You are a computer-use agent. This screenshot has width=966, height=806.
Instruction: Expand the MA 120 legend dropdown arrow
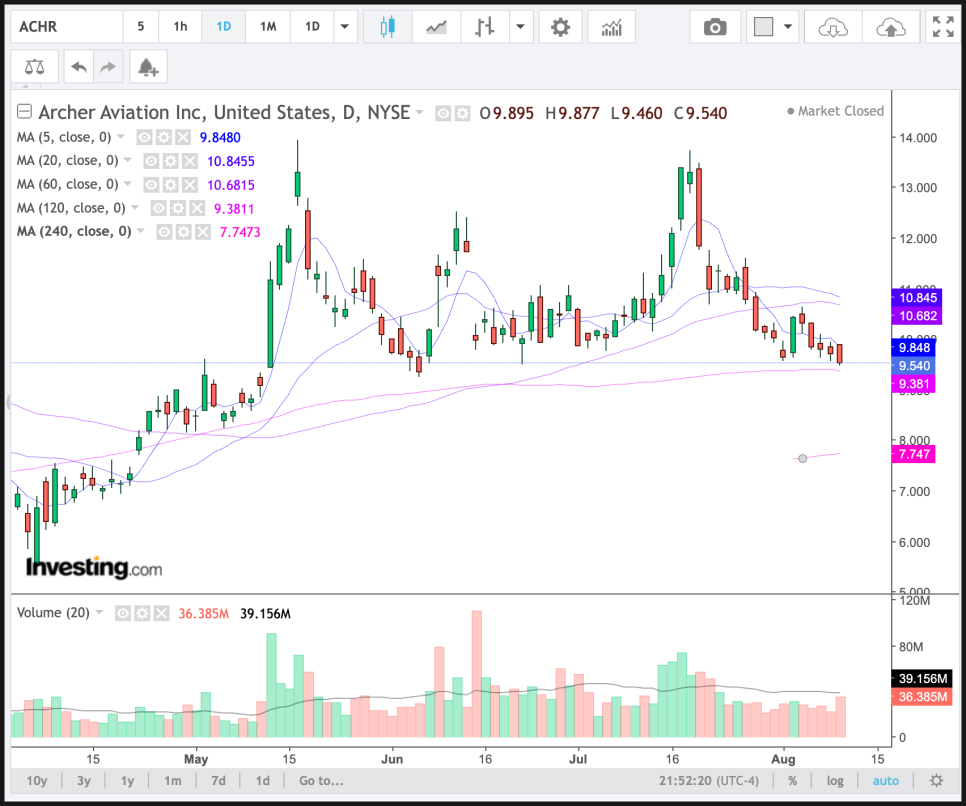point(135,207)
